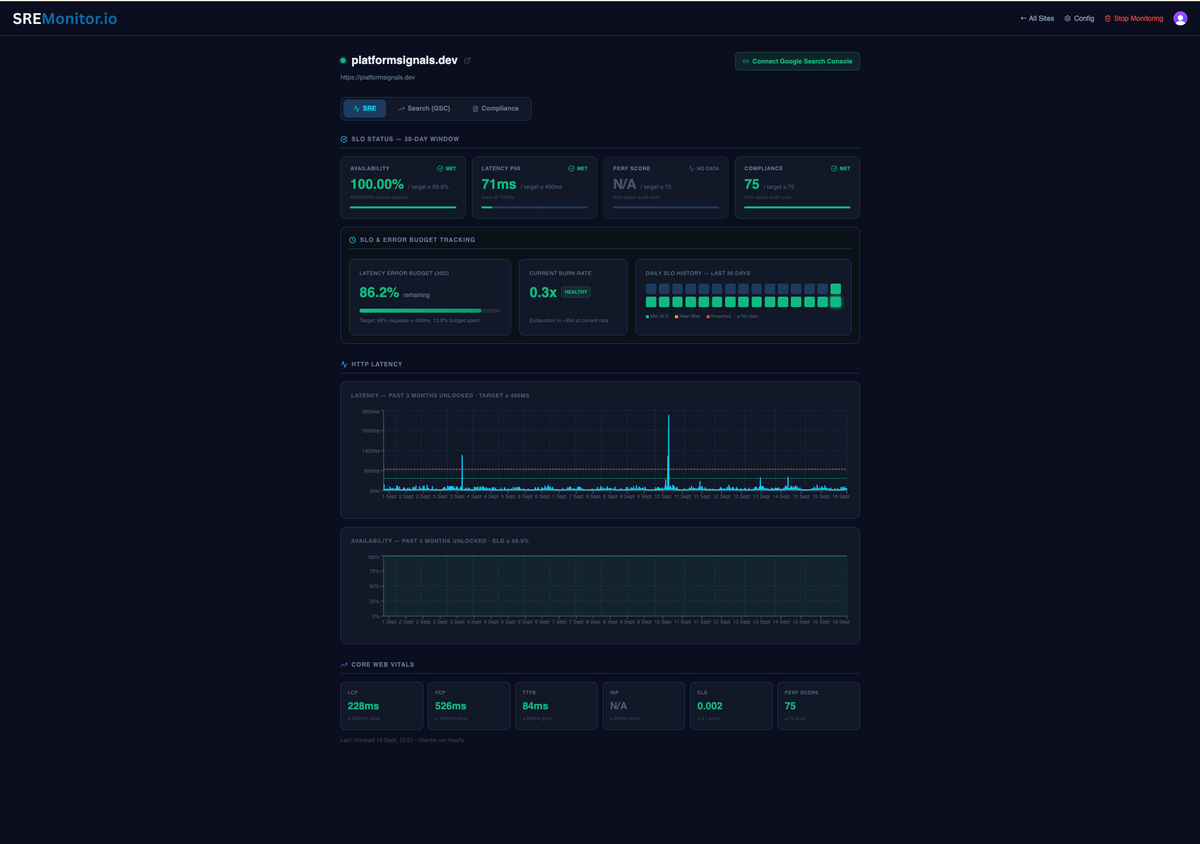Click Connect Google Search Console button
1200x844 pixels.
(797, 61)
